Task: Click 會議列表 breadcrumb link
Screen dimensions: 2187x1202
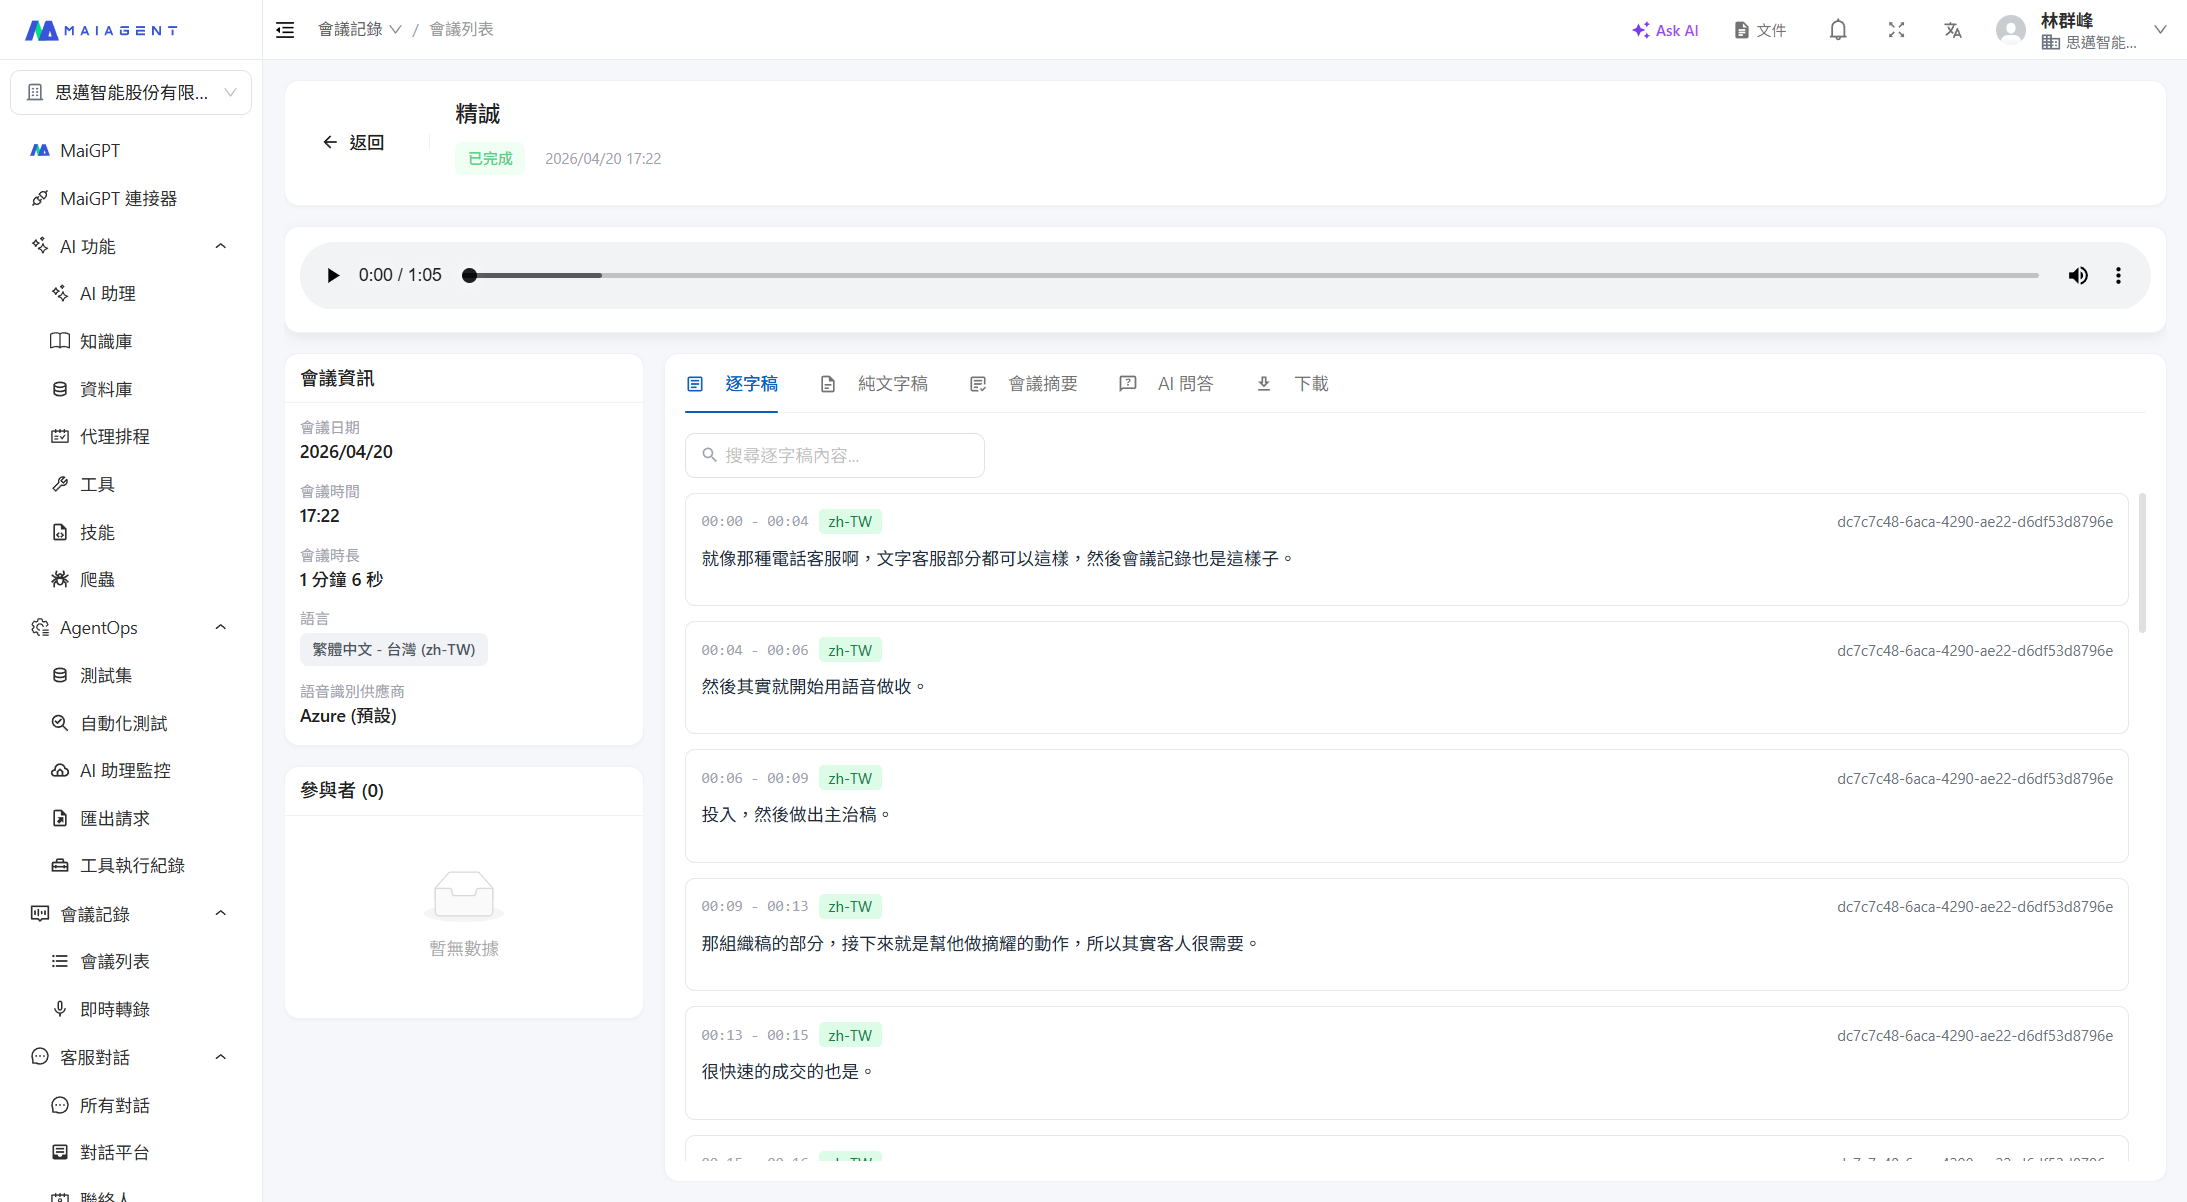Action: click(x=461, y=30)
